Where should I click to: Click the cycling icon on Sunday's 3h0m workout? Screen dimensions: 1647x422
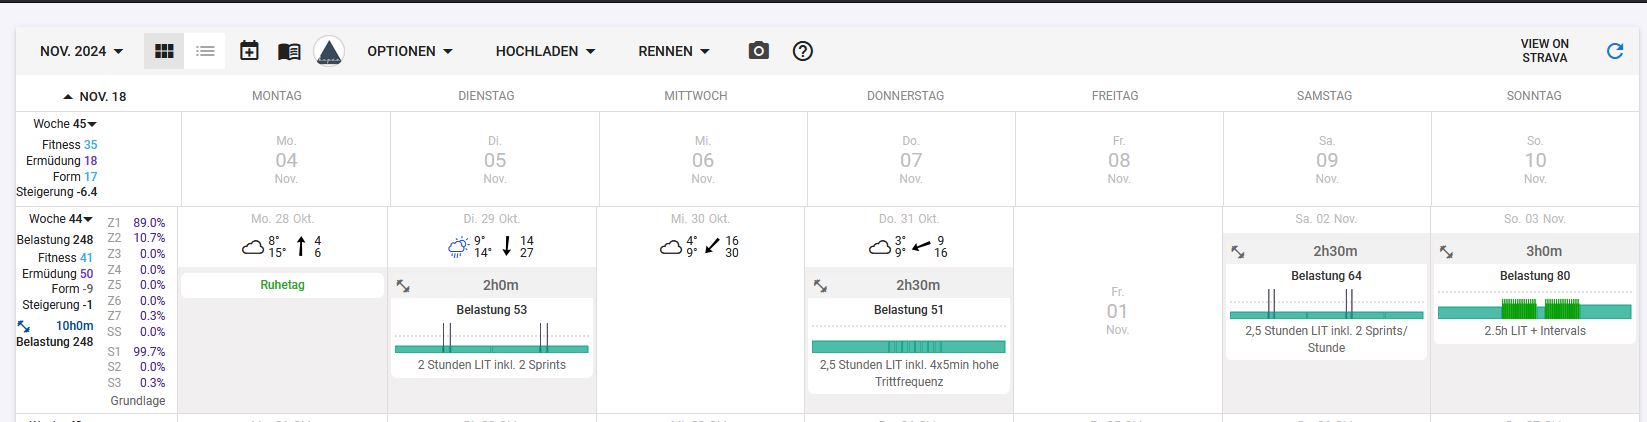(x=1446, y=252)
